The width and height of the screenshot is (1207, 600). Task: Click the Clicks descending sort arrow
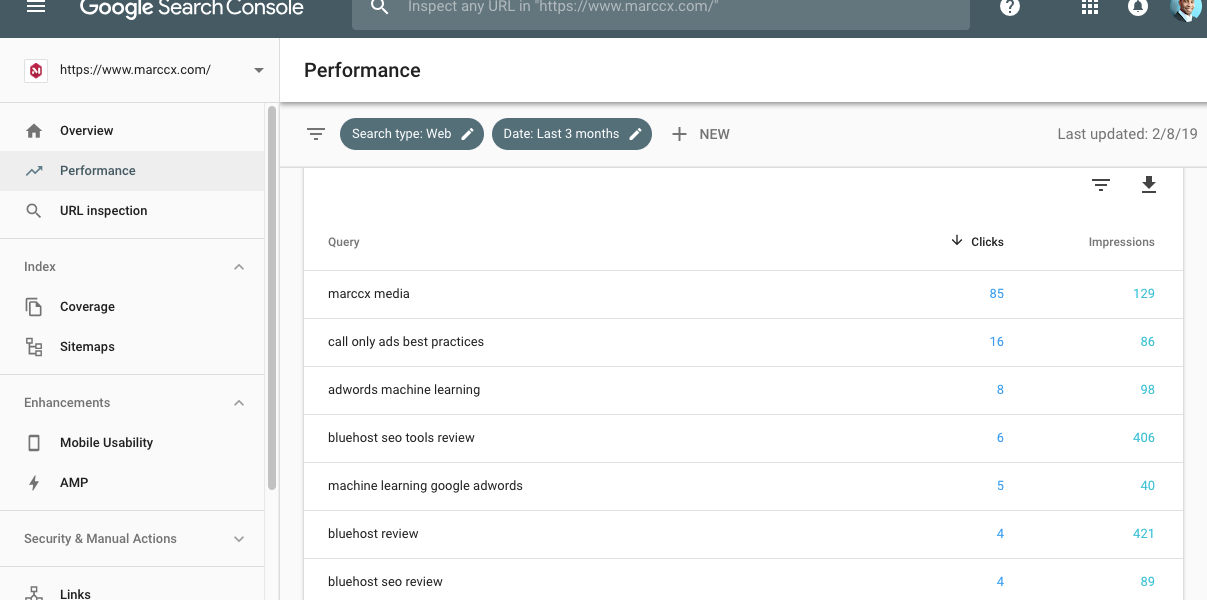pos(957,241)
